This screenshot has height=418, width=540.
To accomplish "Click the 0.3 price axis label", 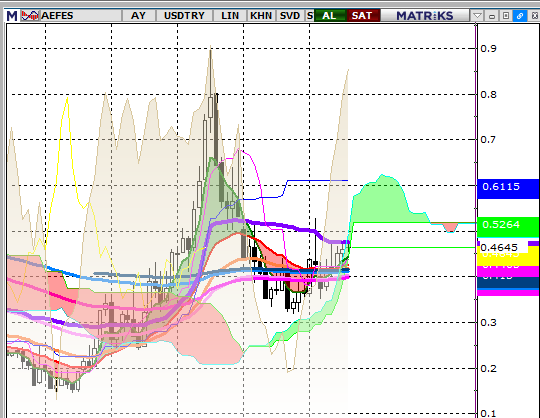I will (x=489, y=323).
